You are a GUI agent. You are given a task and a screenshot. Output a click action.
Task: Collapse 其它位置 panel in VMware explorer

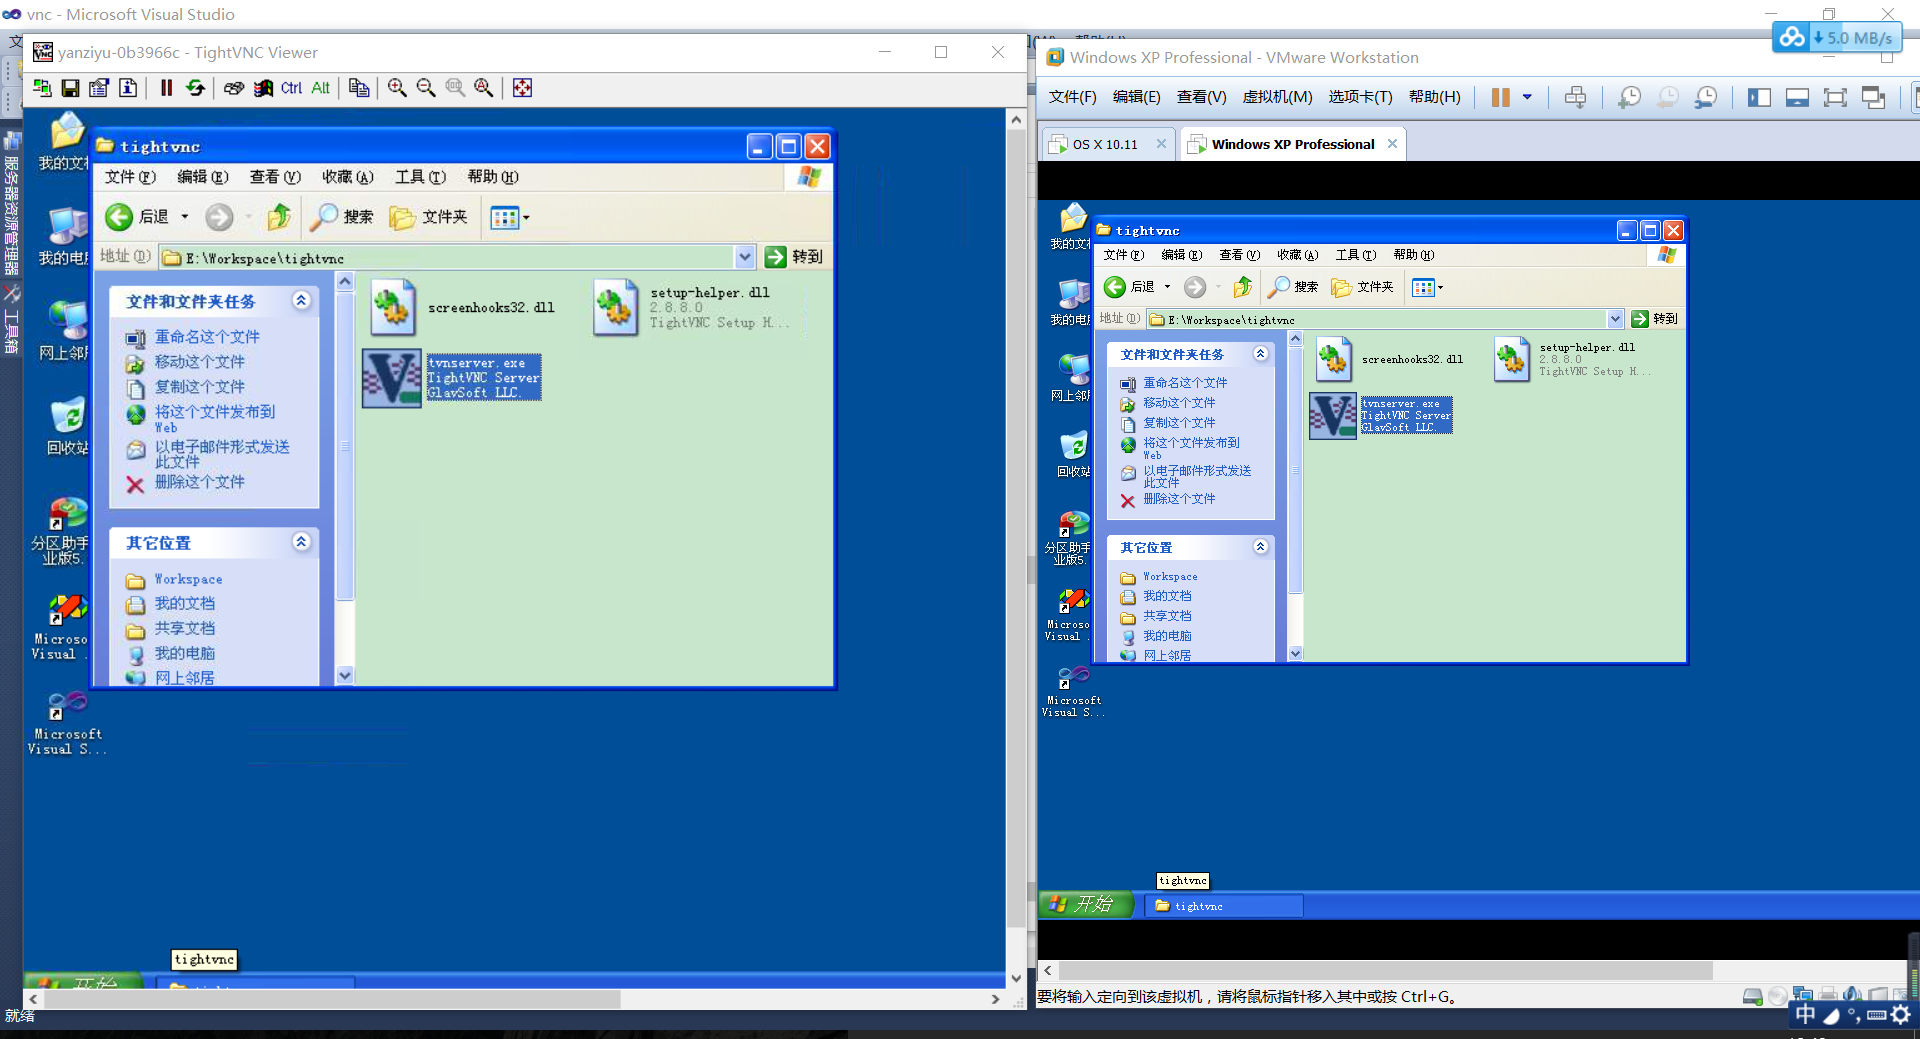click(1260, 546)
